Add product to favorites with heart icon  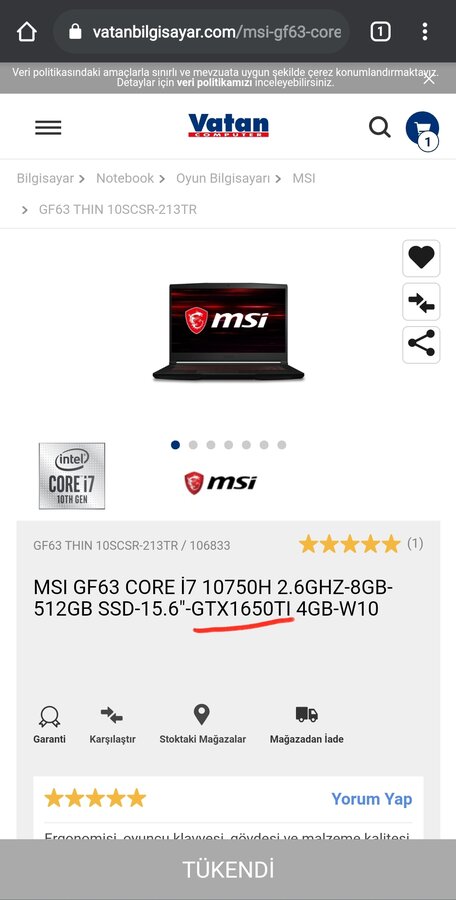pyautogui.click(x=421, y=258)
